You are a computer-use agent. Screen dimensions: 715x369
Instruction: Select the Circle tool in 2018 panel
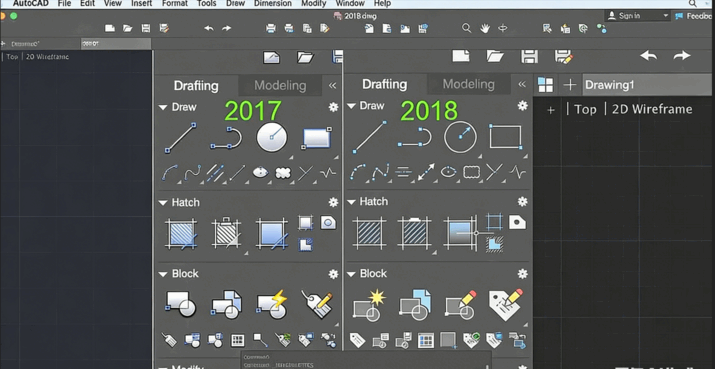tap(461, 137)
